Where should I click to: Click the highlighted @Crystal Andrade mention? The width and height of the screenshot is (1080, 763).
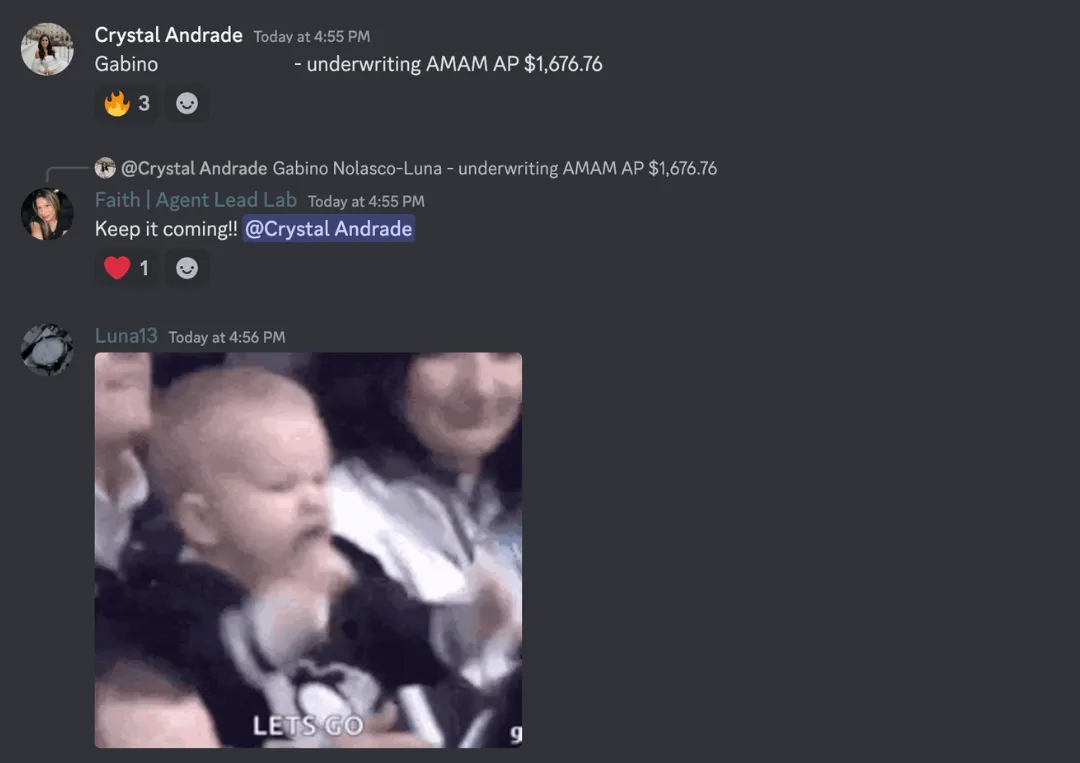[x=329, y=229]
